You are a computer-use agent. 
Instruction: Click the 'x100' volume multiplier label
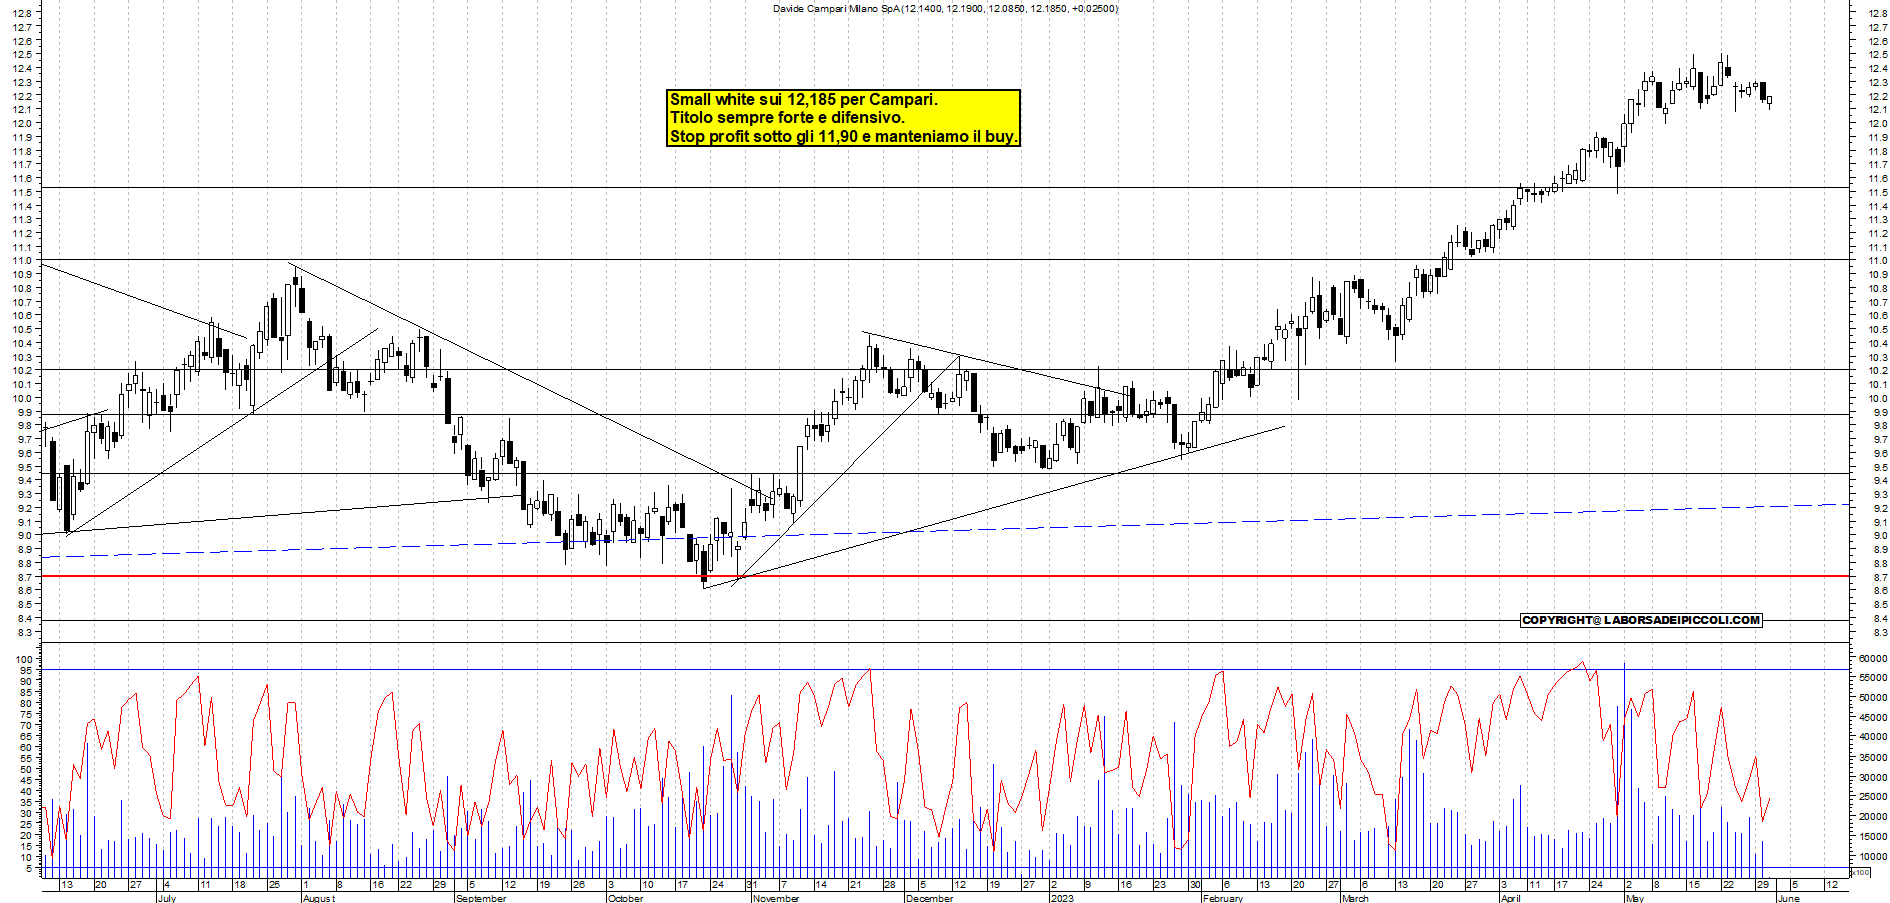tap(1861, 873)
